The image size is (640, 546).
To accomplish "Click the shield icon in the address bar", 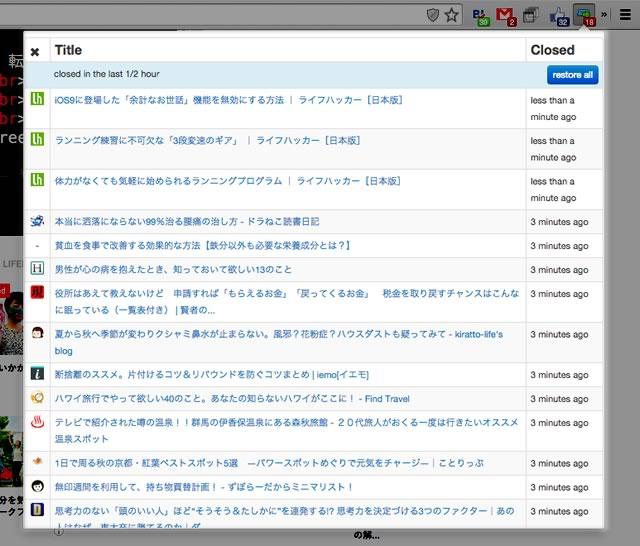I will (431, 15).
